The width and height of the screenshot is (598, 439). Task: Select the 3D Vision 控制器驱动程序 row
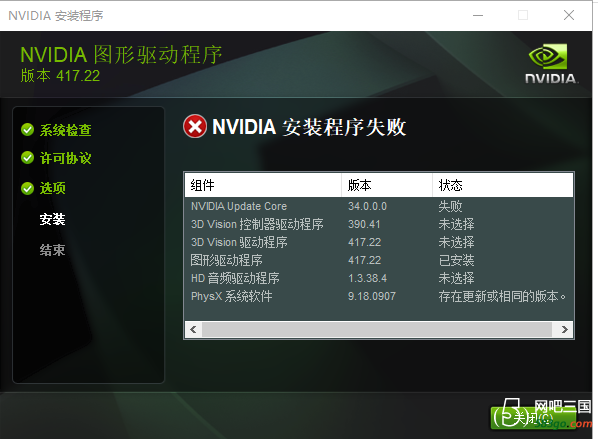tap(379, 224)
